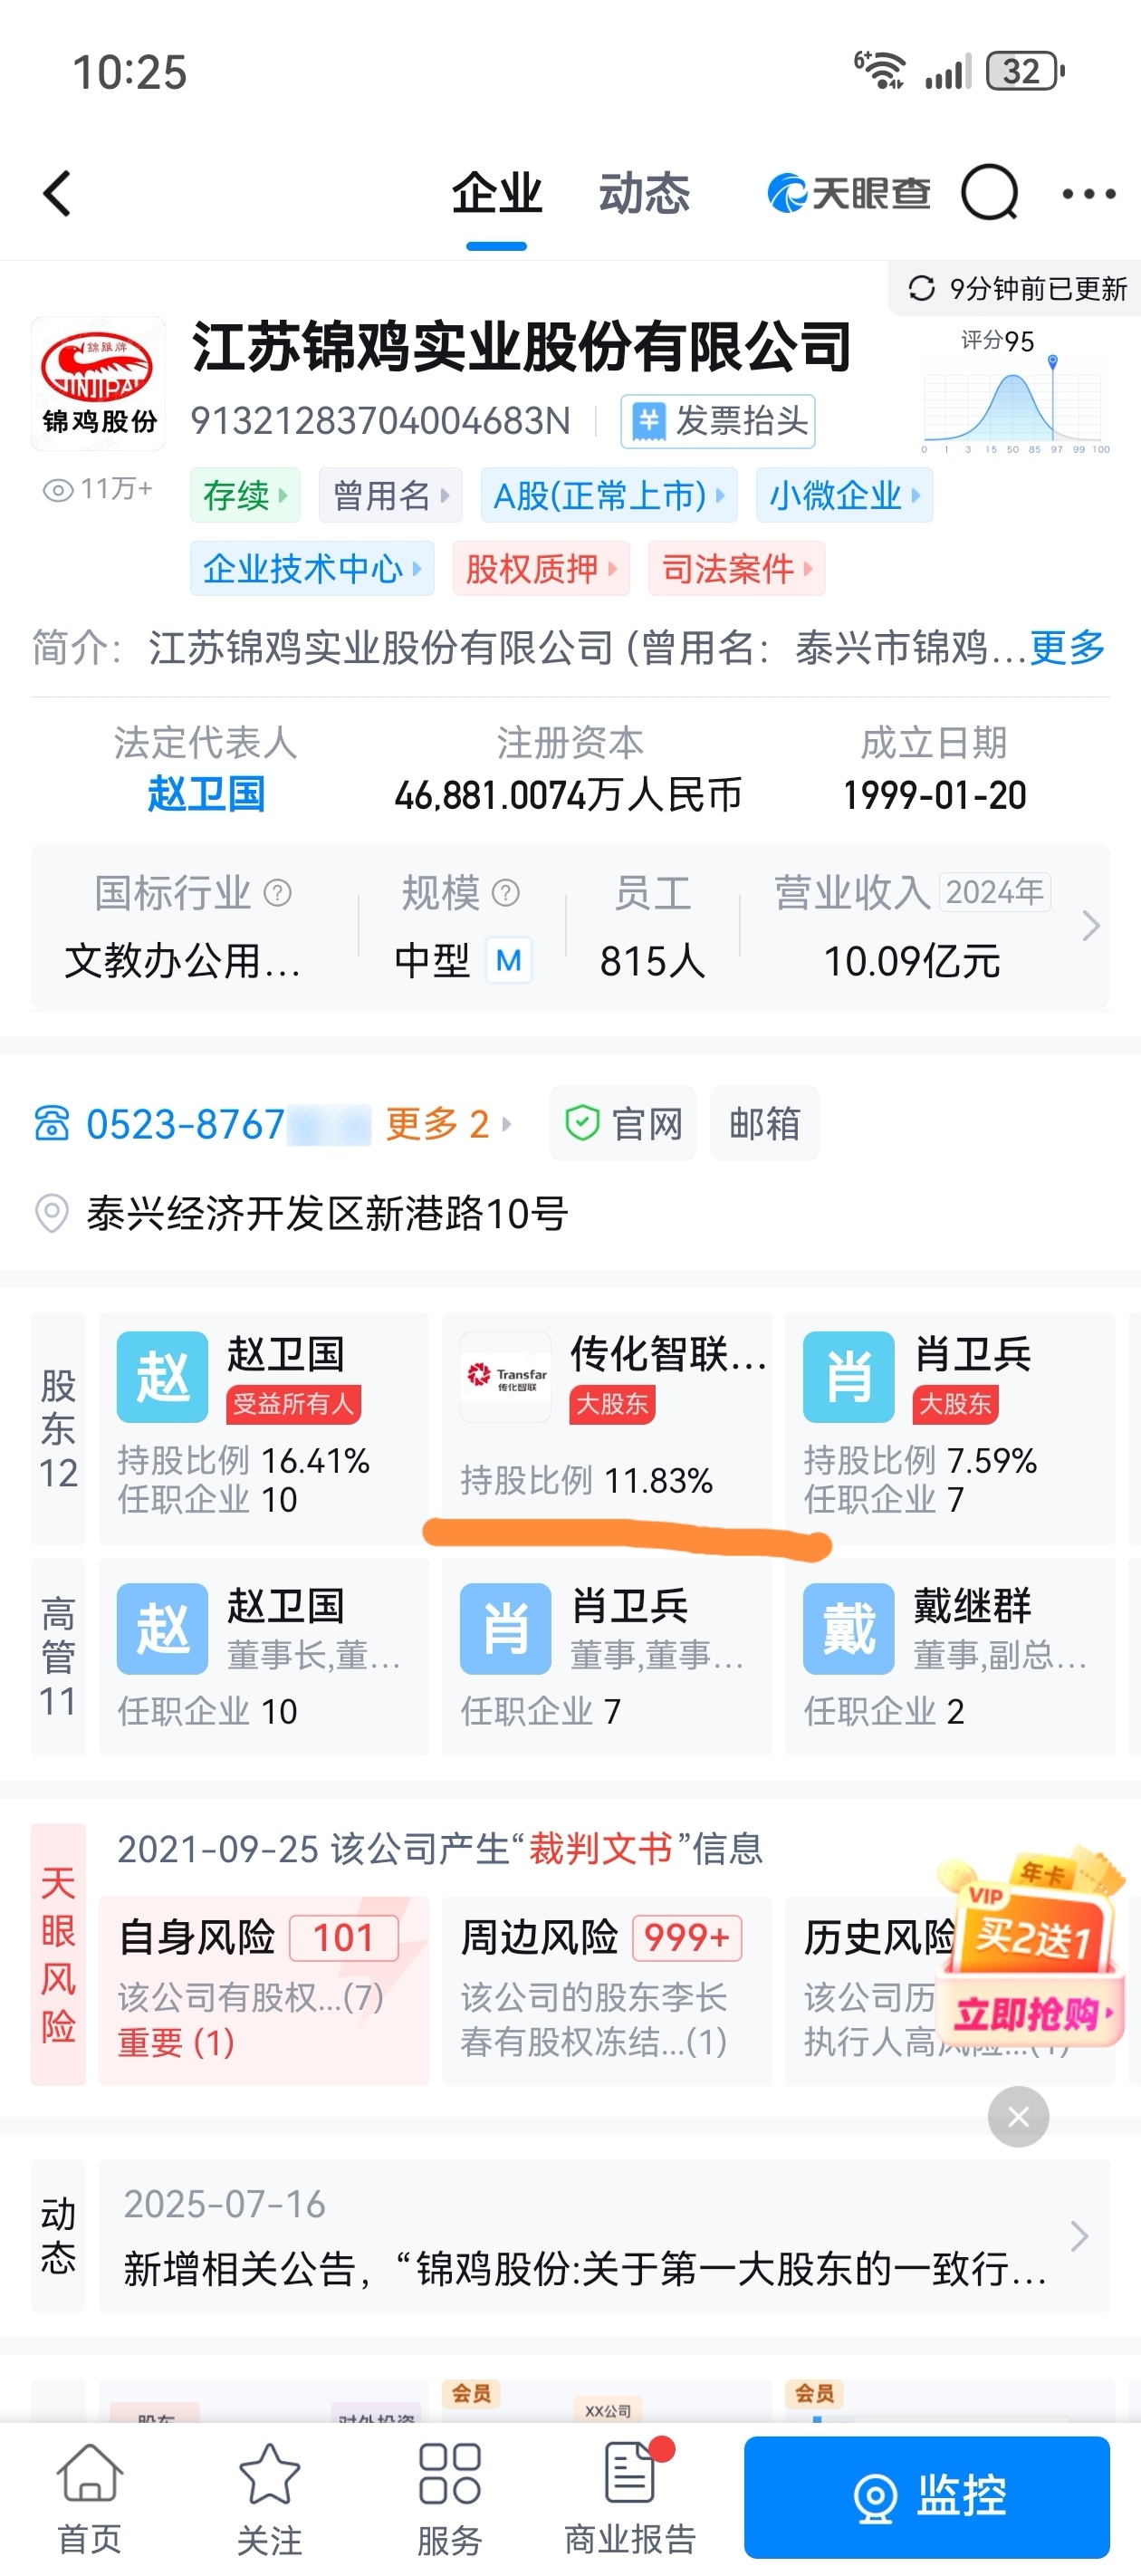1141x2576 pixels.
Task: Open legal representative 赵卫国 link
Action: click(x=206, y=794)
